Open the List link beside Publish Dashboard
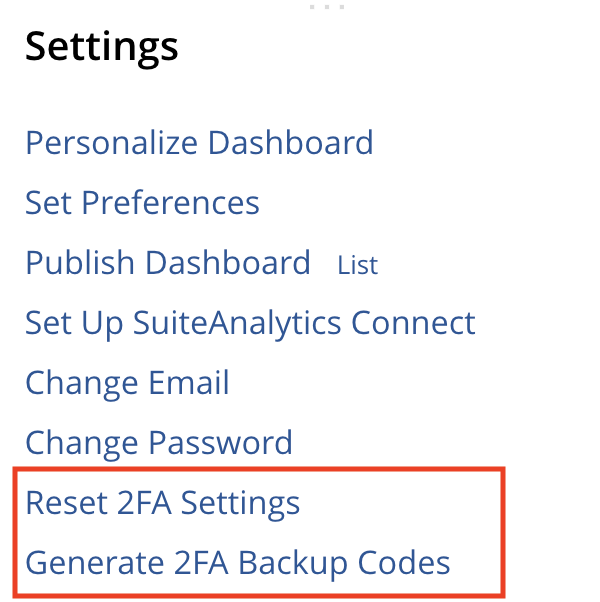This screenshot has width=600, height=602. pos(357,265)
